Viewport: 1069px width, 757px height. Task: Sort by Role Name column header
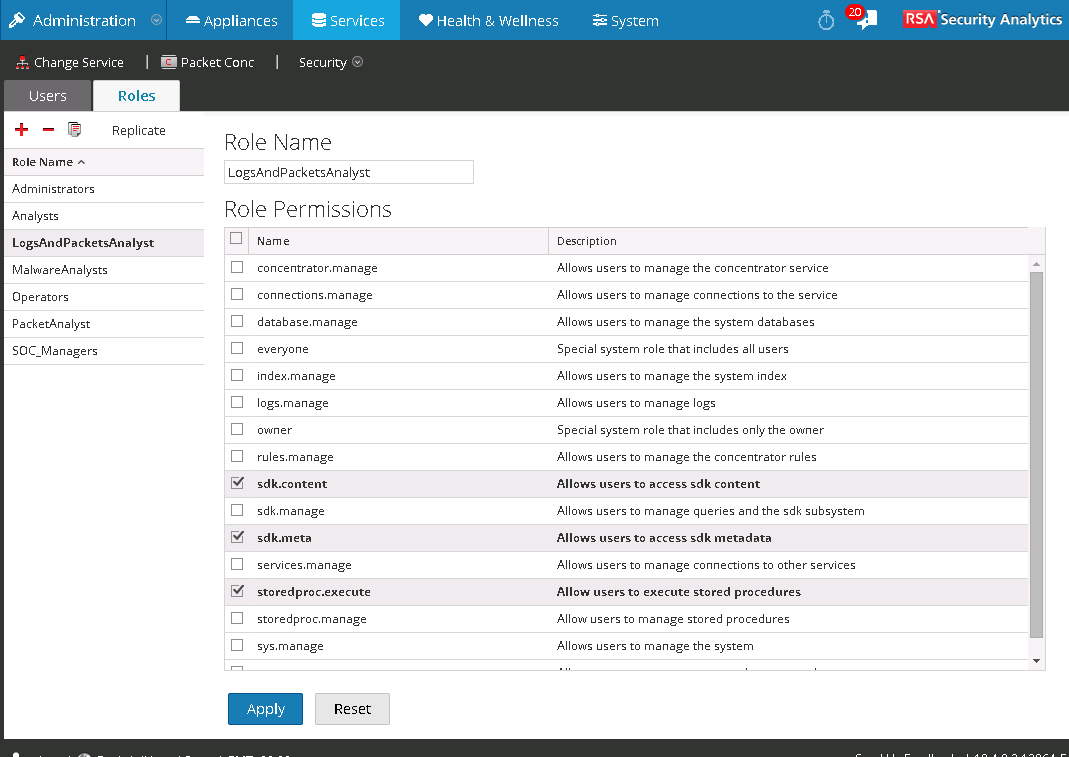pos(104,162)
